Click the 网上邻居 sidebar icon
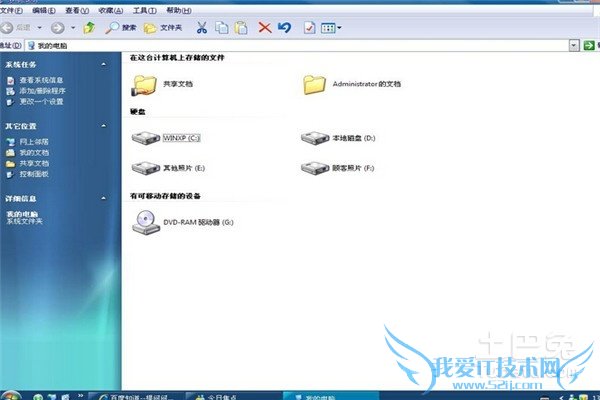 (10, 142)
